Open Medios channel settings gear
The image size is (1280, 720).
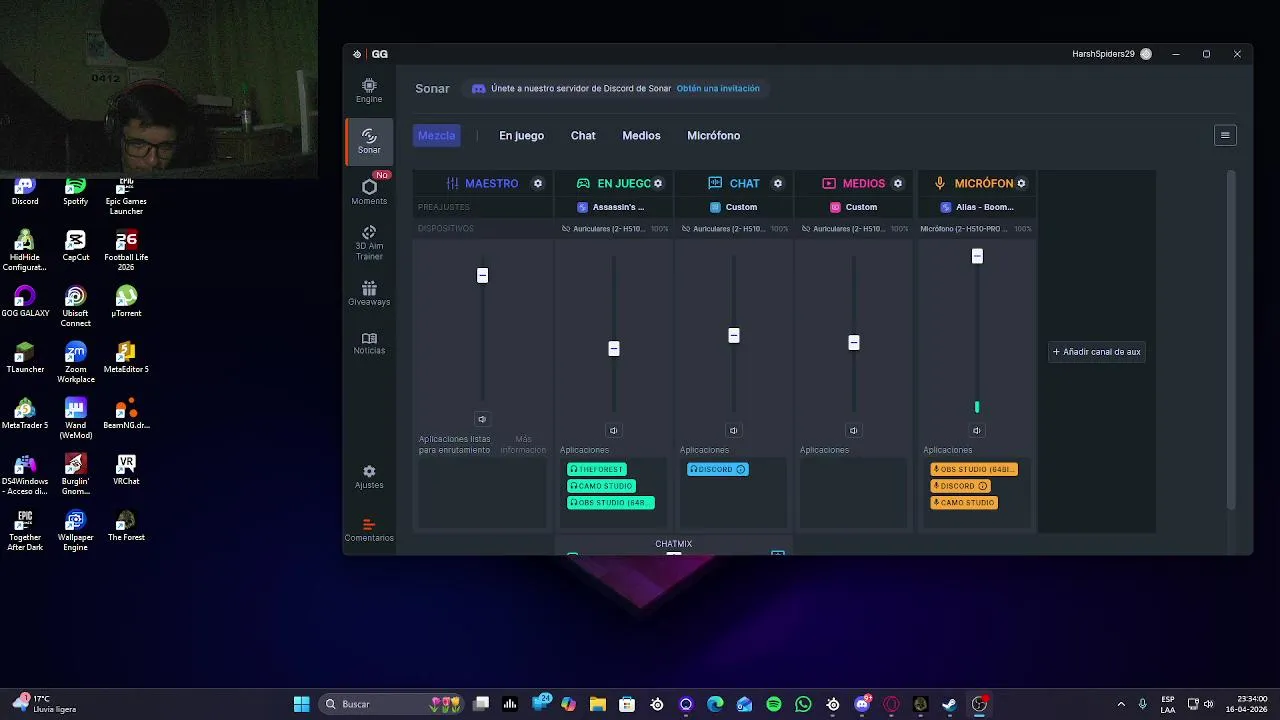point(898,183)
